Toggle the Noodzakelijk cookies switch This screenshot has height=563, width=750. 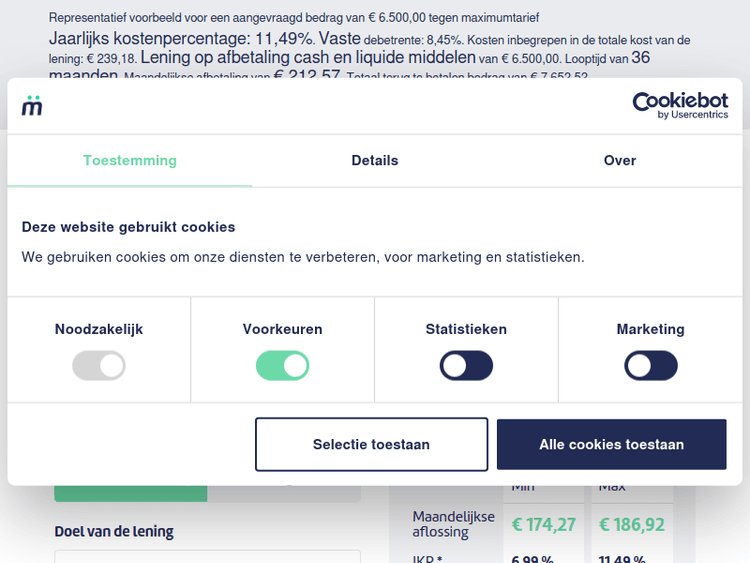(x=99, y=365)
